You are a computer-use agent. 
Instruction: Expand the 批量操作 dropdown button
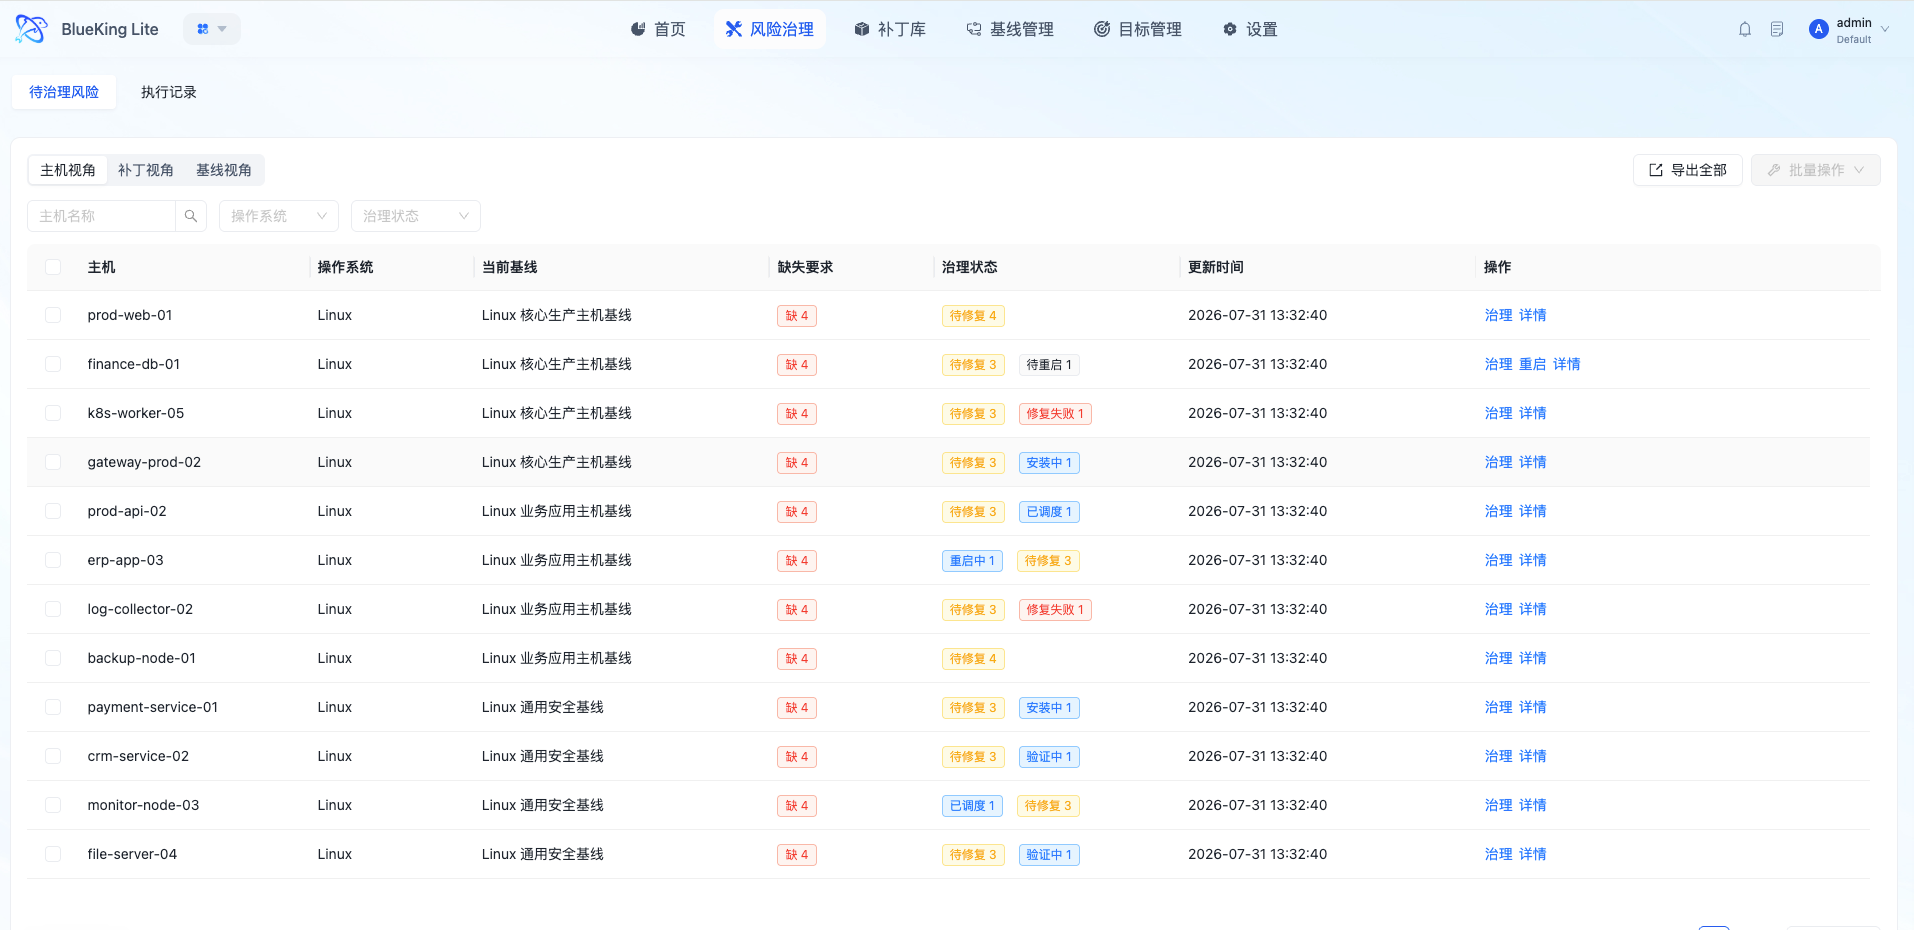pyautogui.click(x=1815, y=170)
